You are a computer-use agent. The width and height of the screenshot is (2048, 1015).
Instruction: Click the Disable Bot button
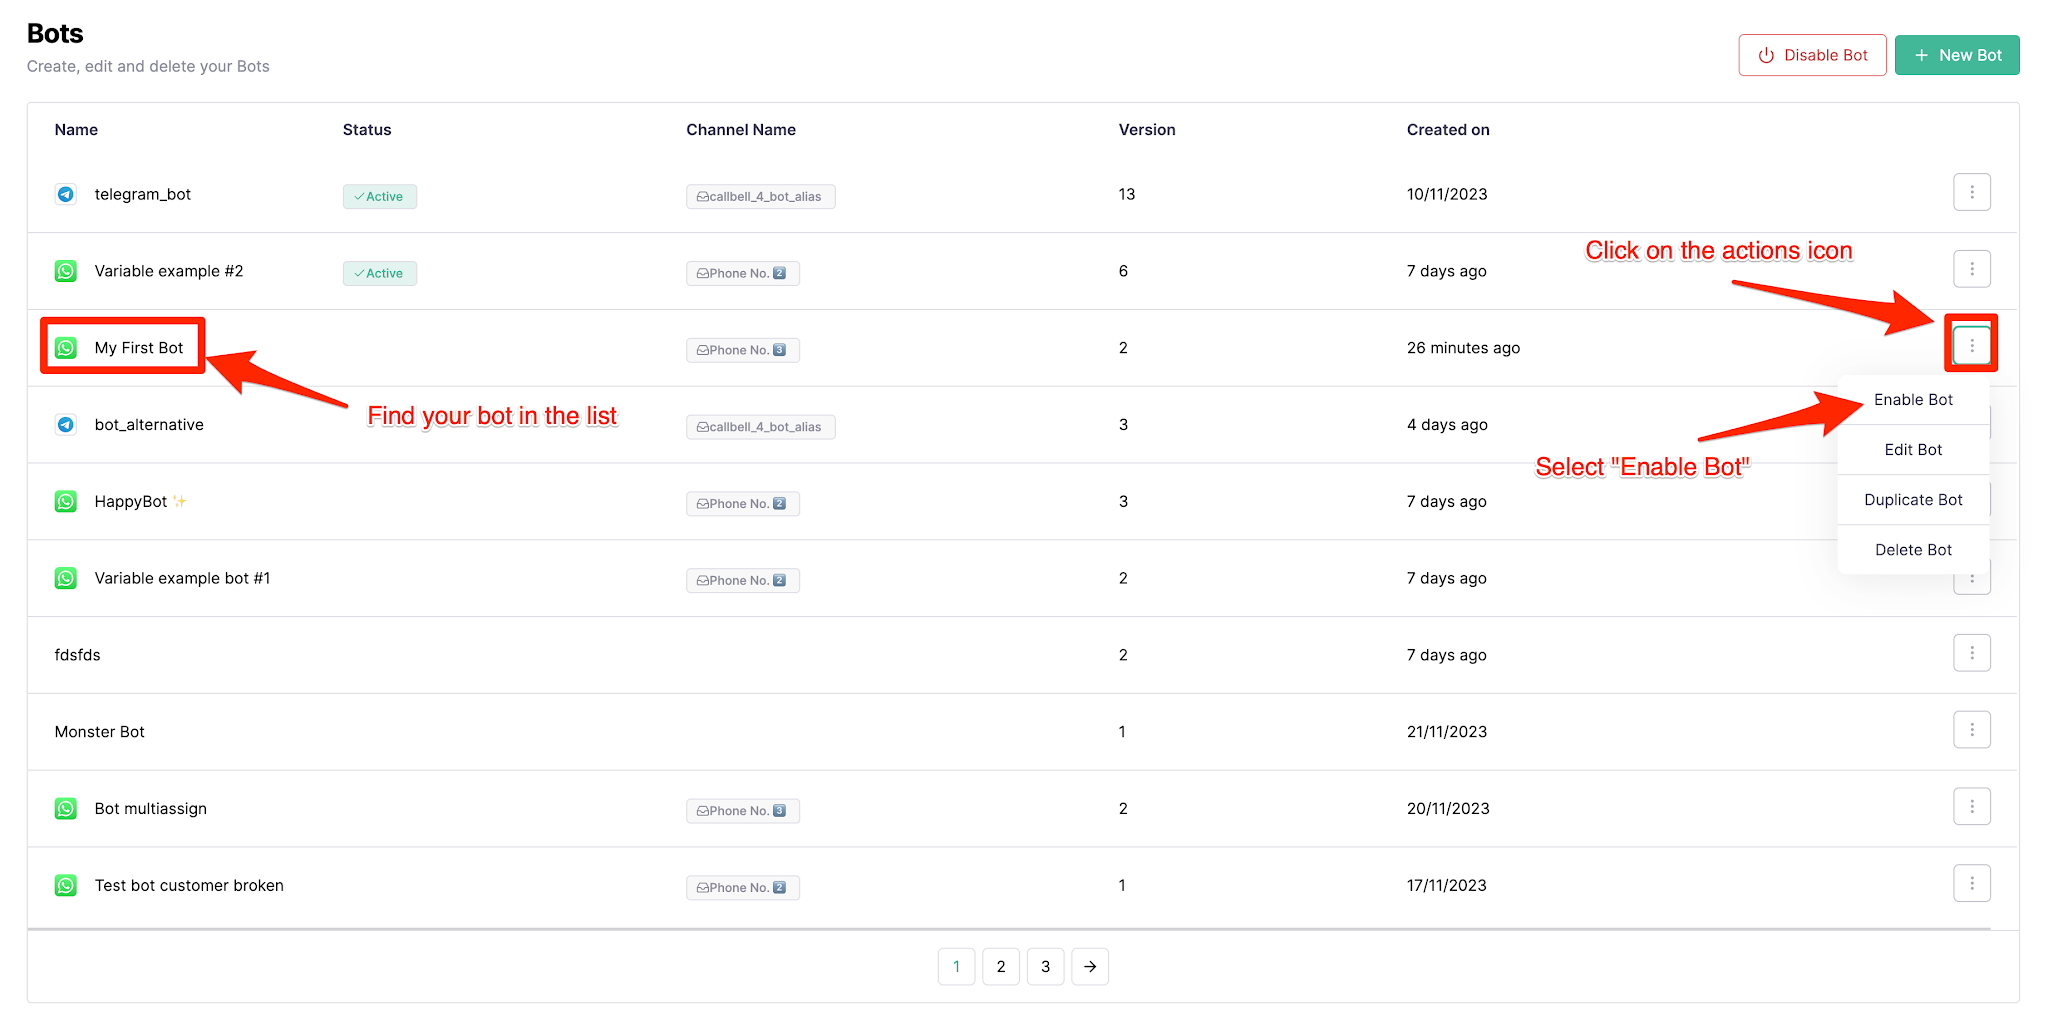tap(1812, 55)
